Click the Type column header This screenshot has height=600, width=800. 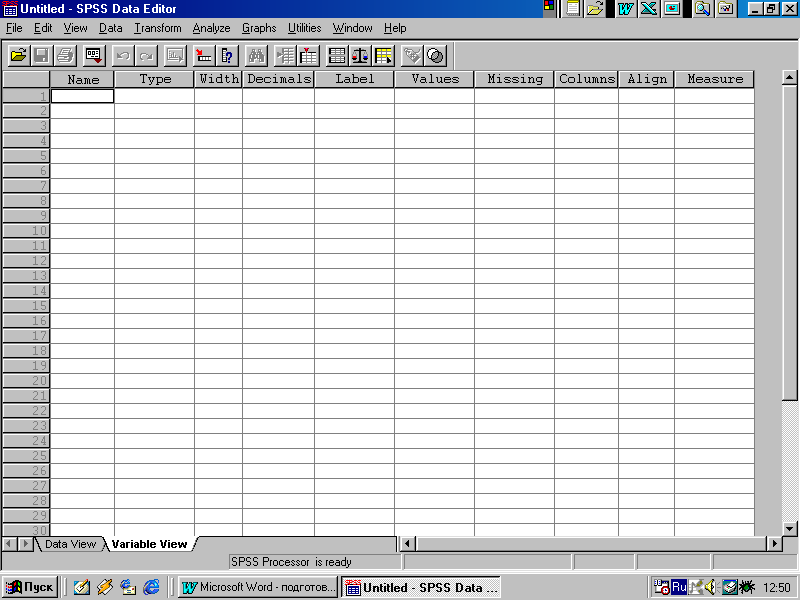tap(155, 79)
